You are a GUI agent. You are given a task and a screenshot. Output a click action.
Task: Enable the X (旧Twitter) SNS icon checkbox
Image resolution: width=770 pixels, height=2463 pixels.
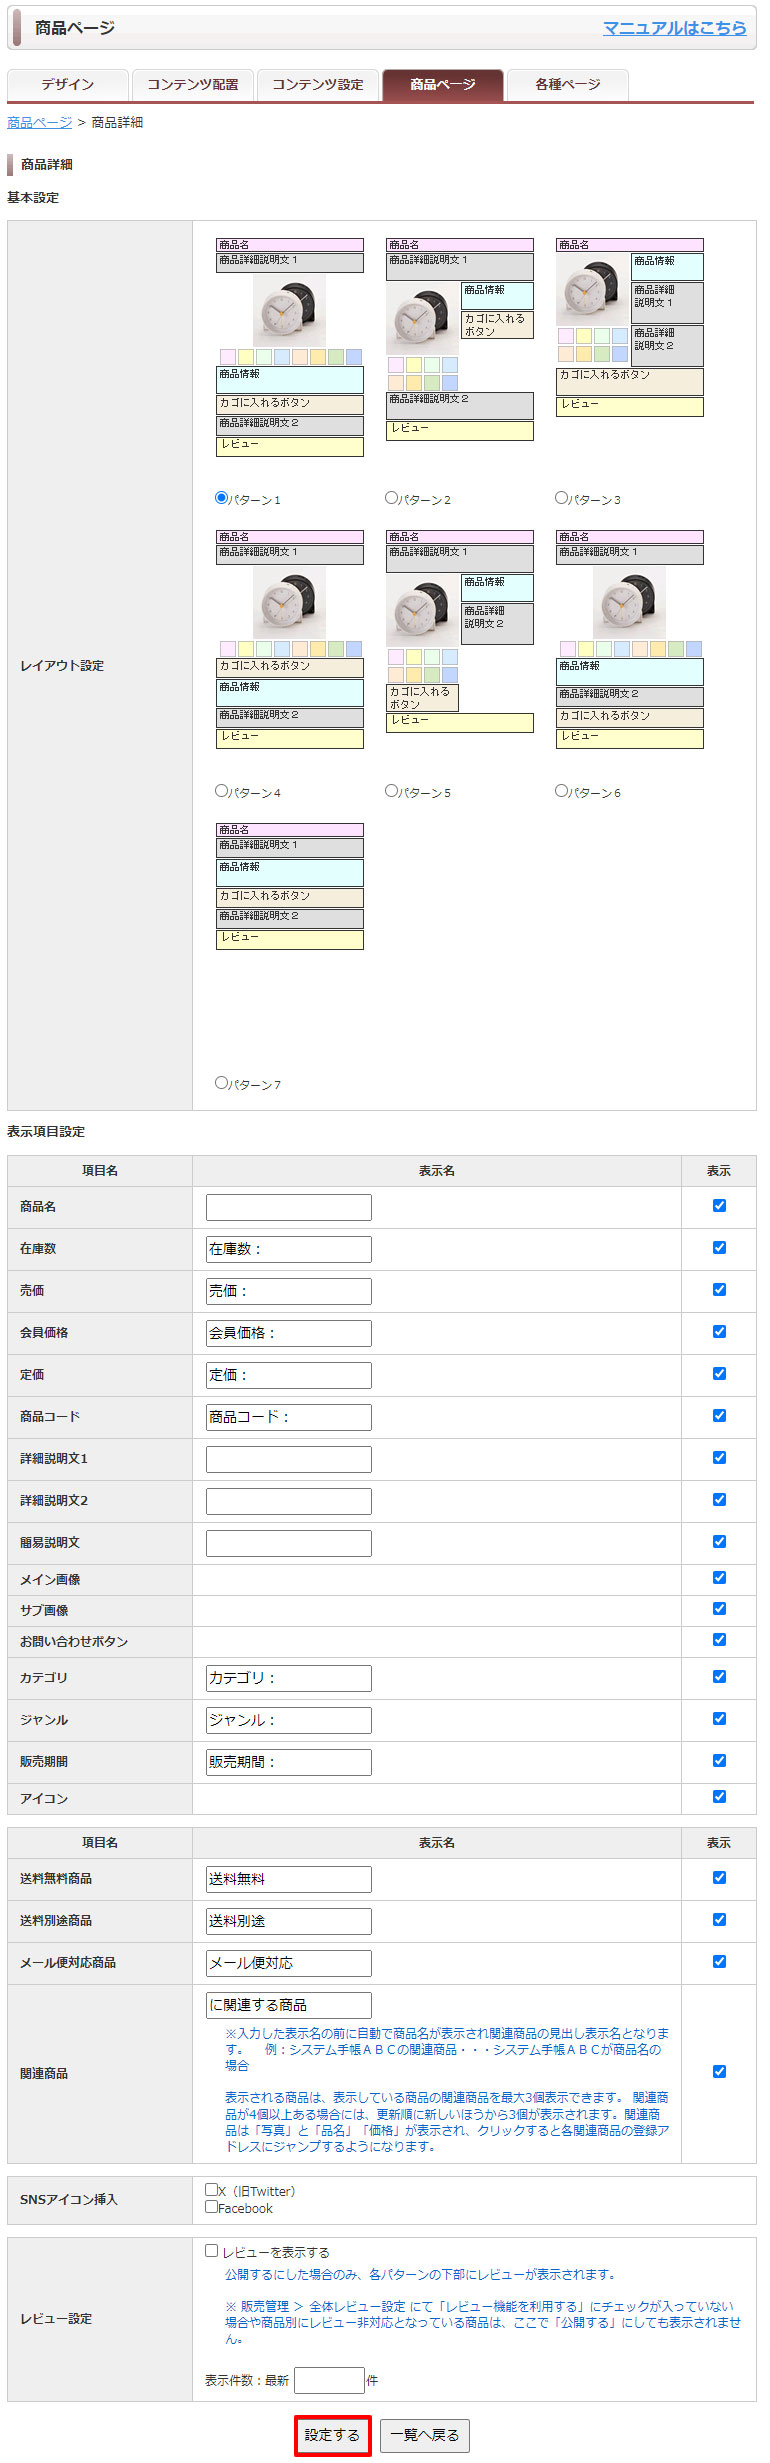[212, 2190]
